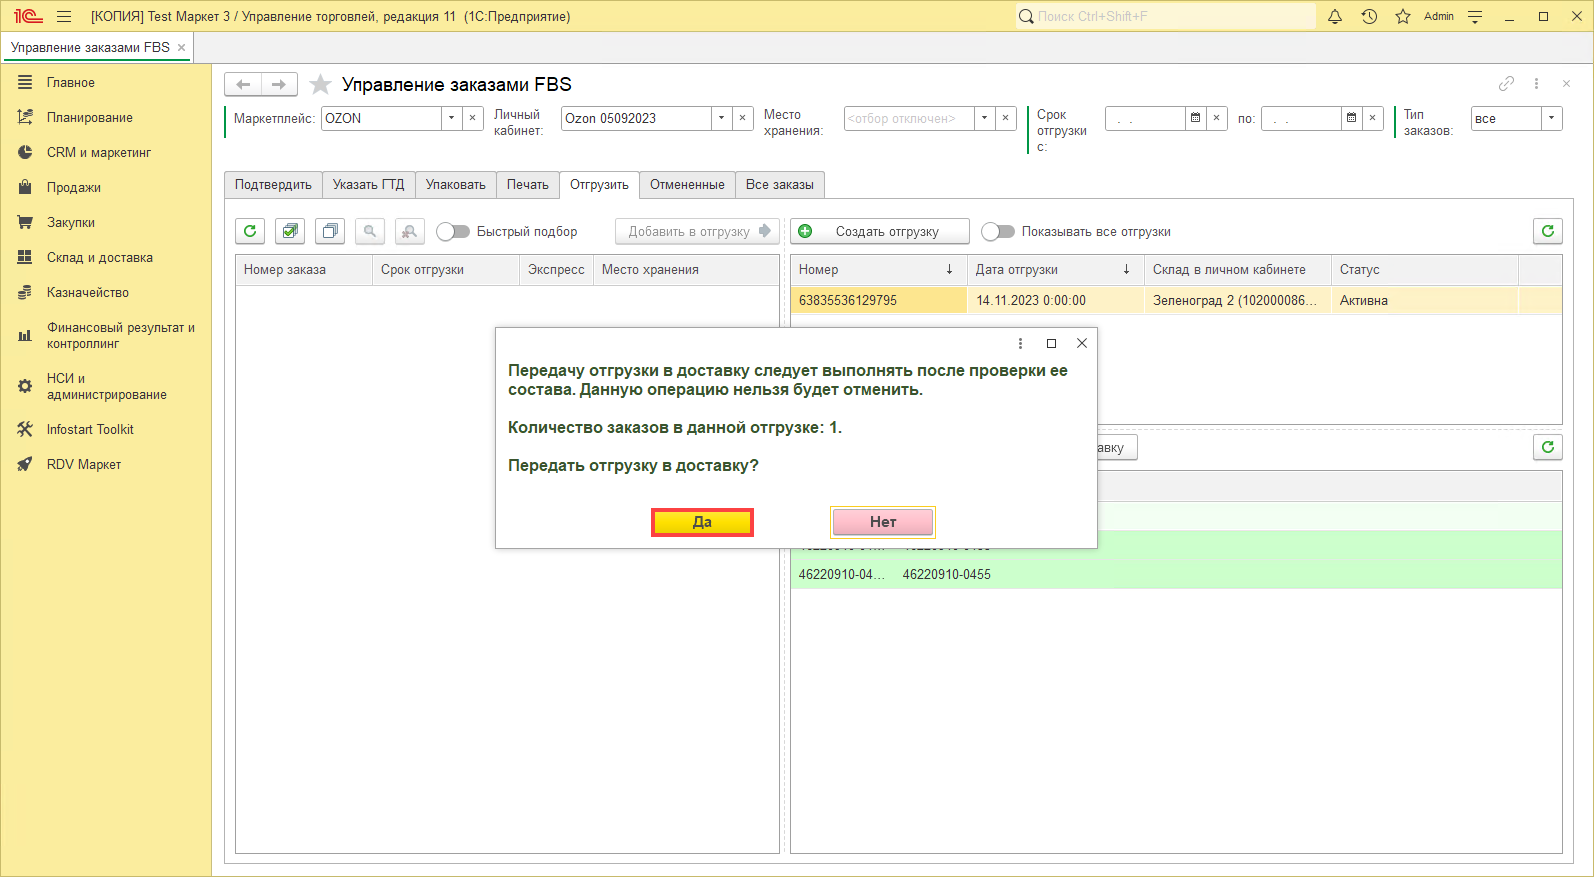Enable the Быстрый подбор toggle

pos(453,231)
